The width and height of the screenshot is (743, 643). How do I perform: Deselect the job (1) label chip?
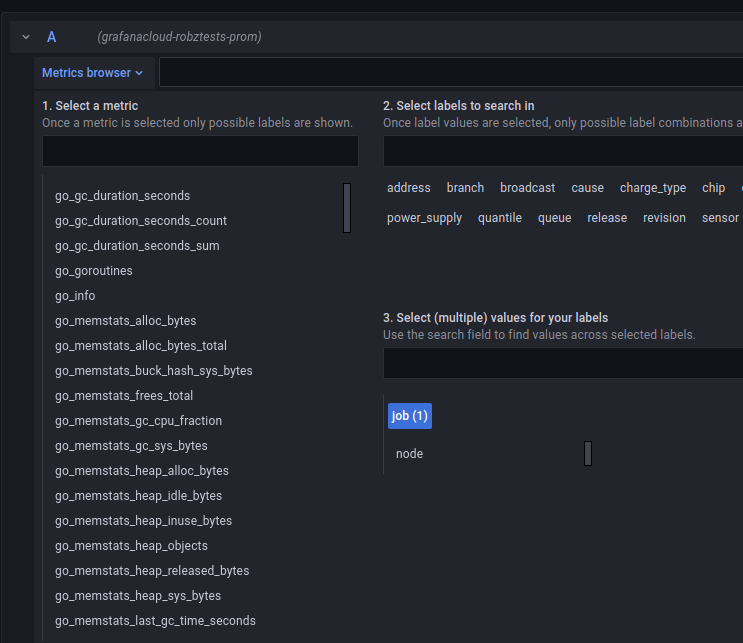pyautogui.click(x=410, y=416)
